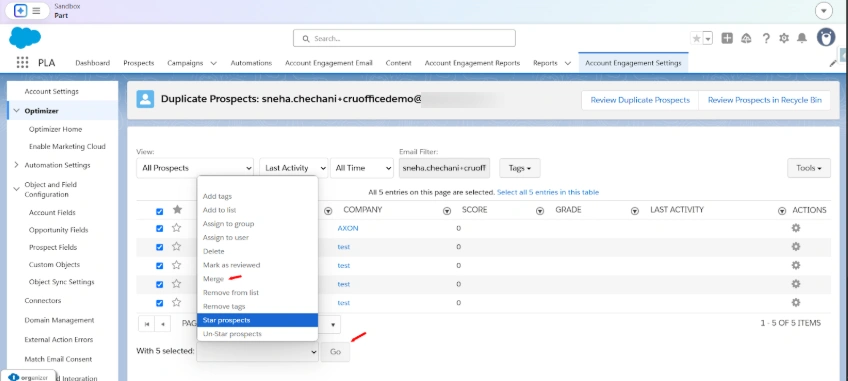Image resolution: width=848 pixels, height=381 pixels.
Task: Open the Reports tab chevron
Action: click(x=567, y=63)
